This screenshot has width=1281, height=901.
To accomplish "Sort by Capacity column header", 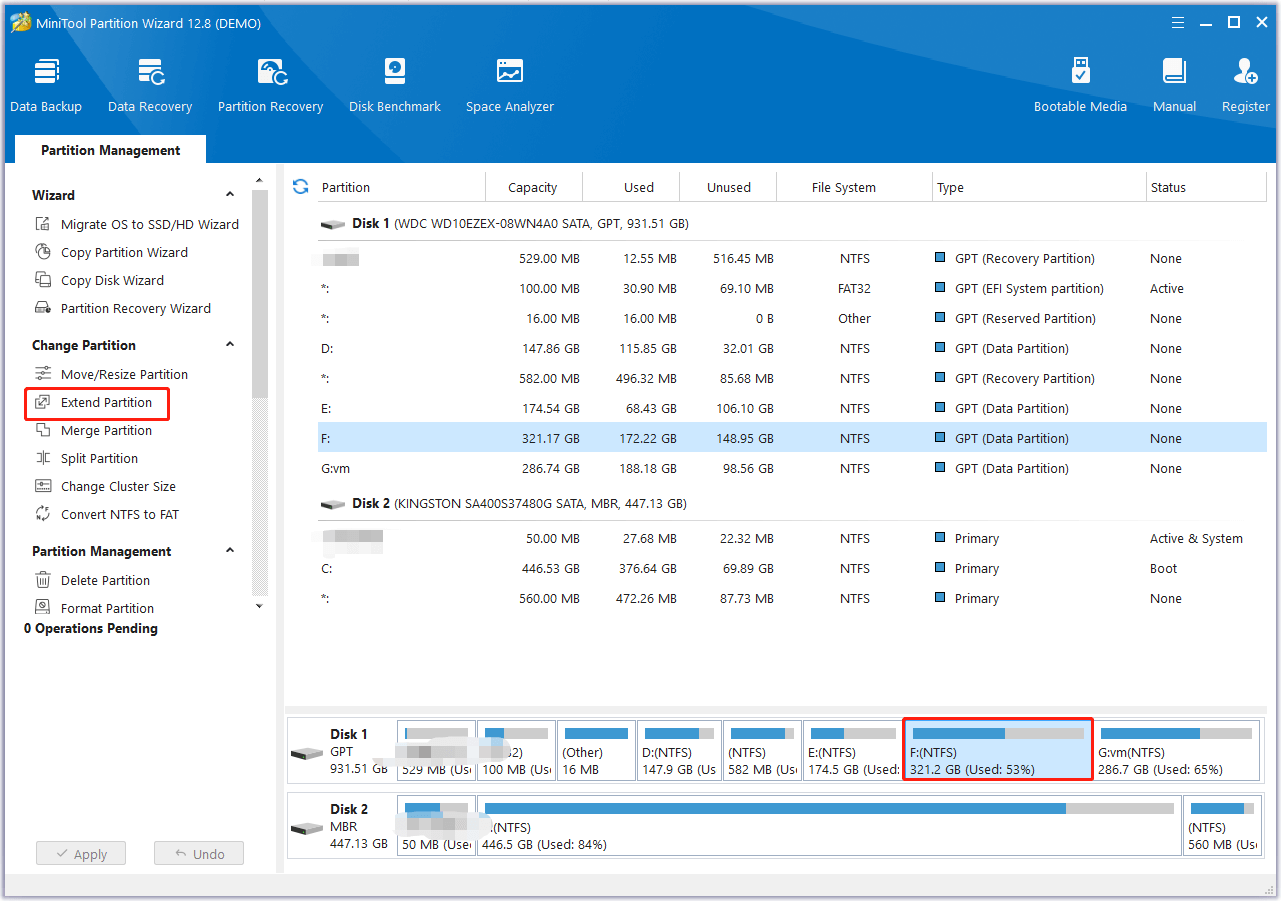I will [533, 187].
